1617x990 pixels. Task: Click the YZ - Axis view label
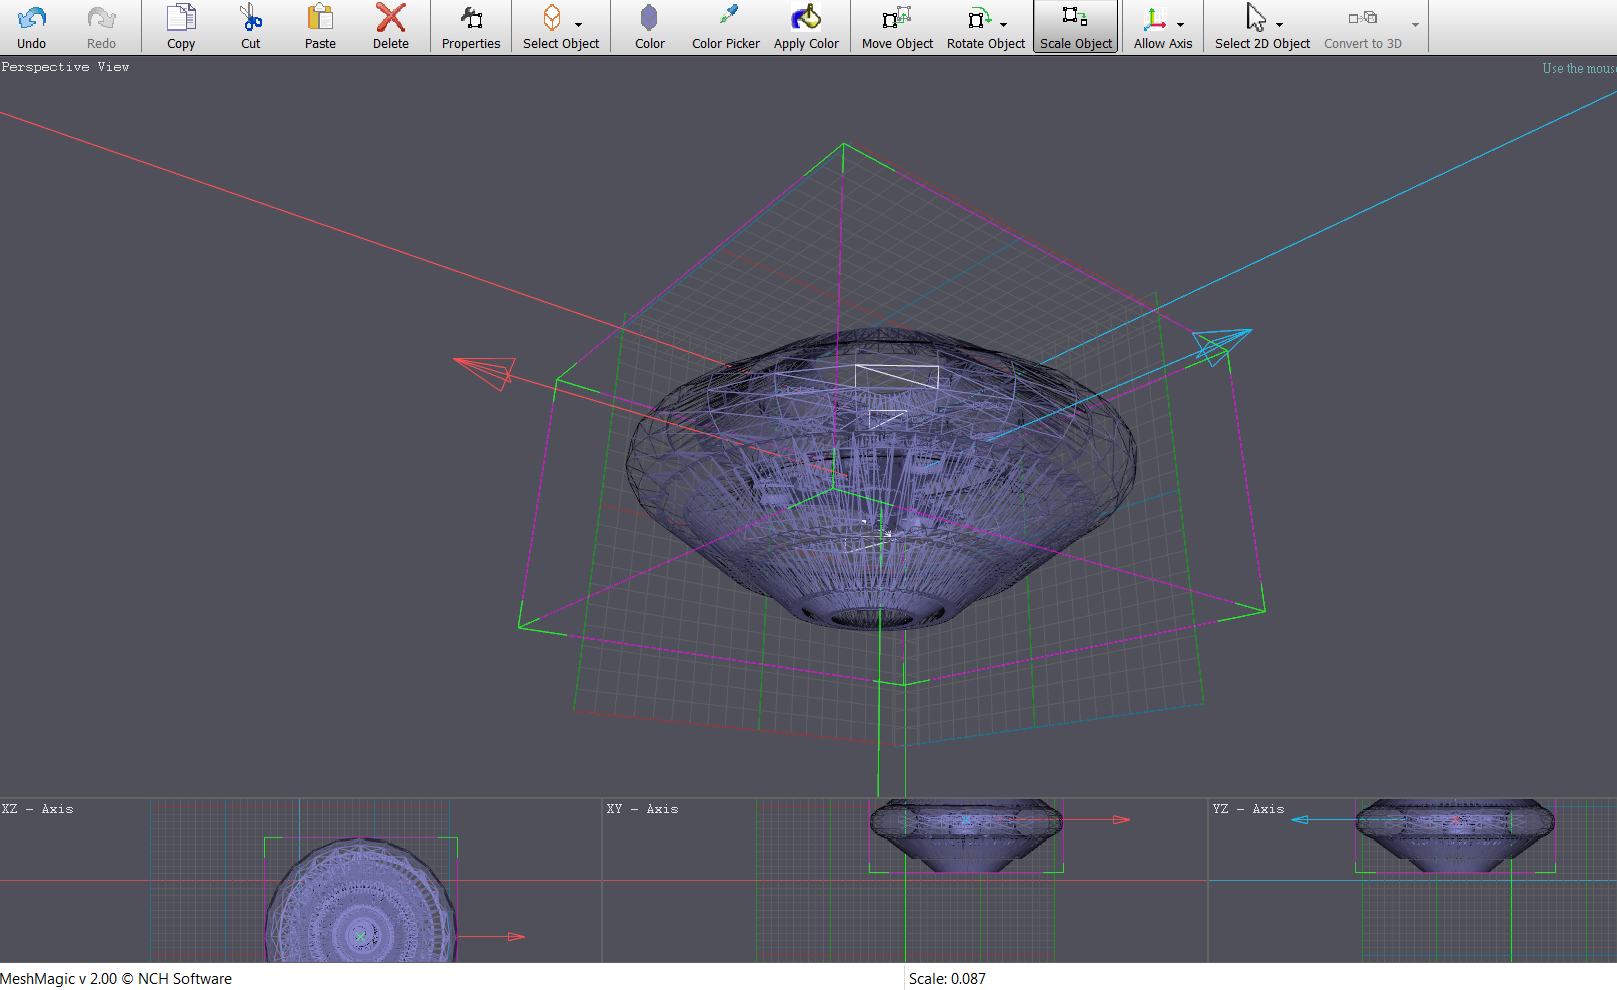point(1248,809)
